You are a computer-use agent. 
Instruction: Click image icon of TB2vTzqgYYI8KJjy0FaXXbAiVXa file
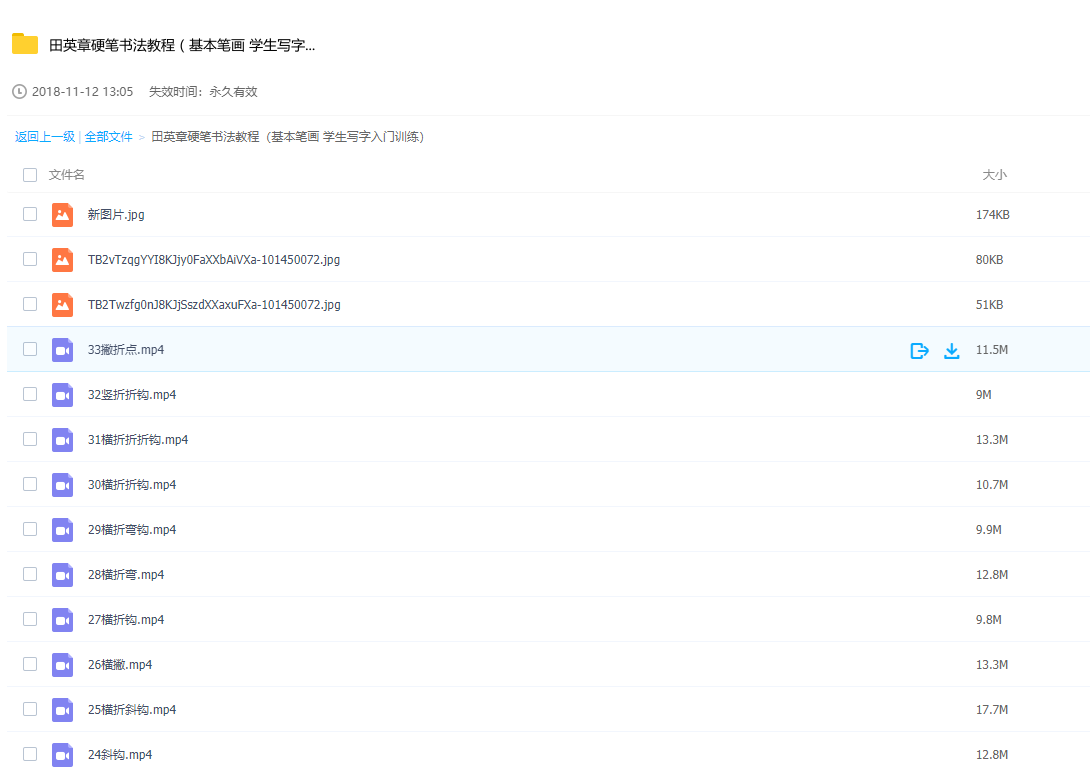click(x=63, y=260)
